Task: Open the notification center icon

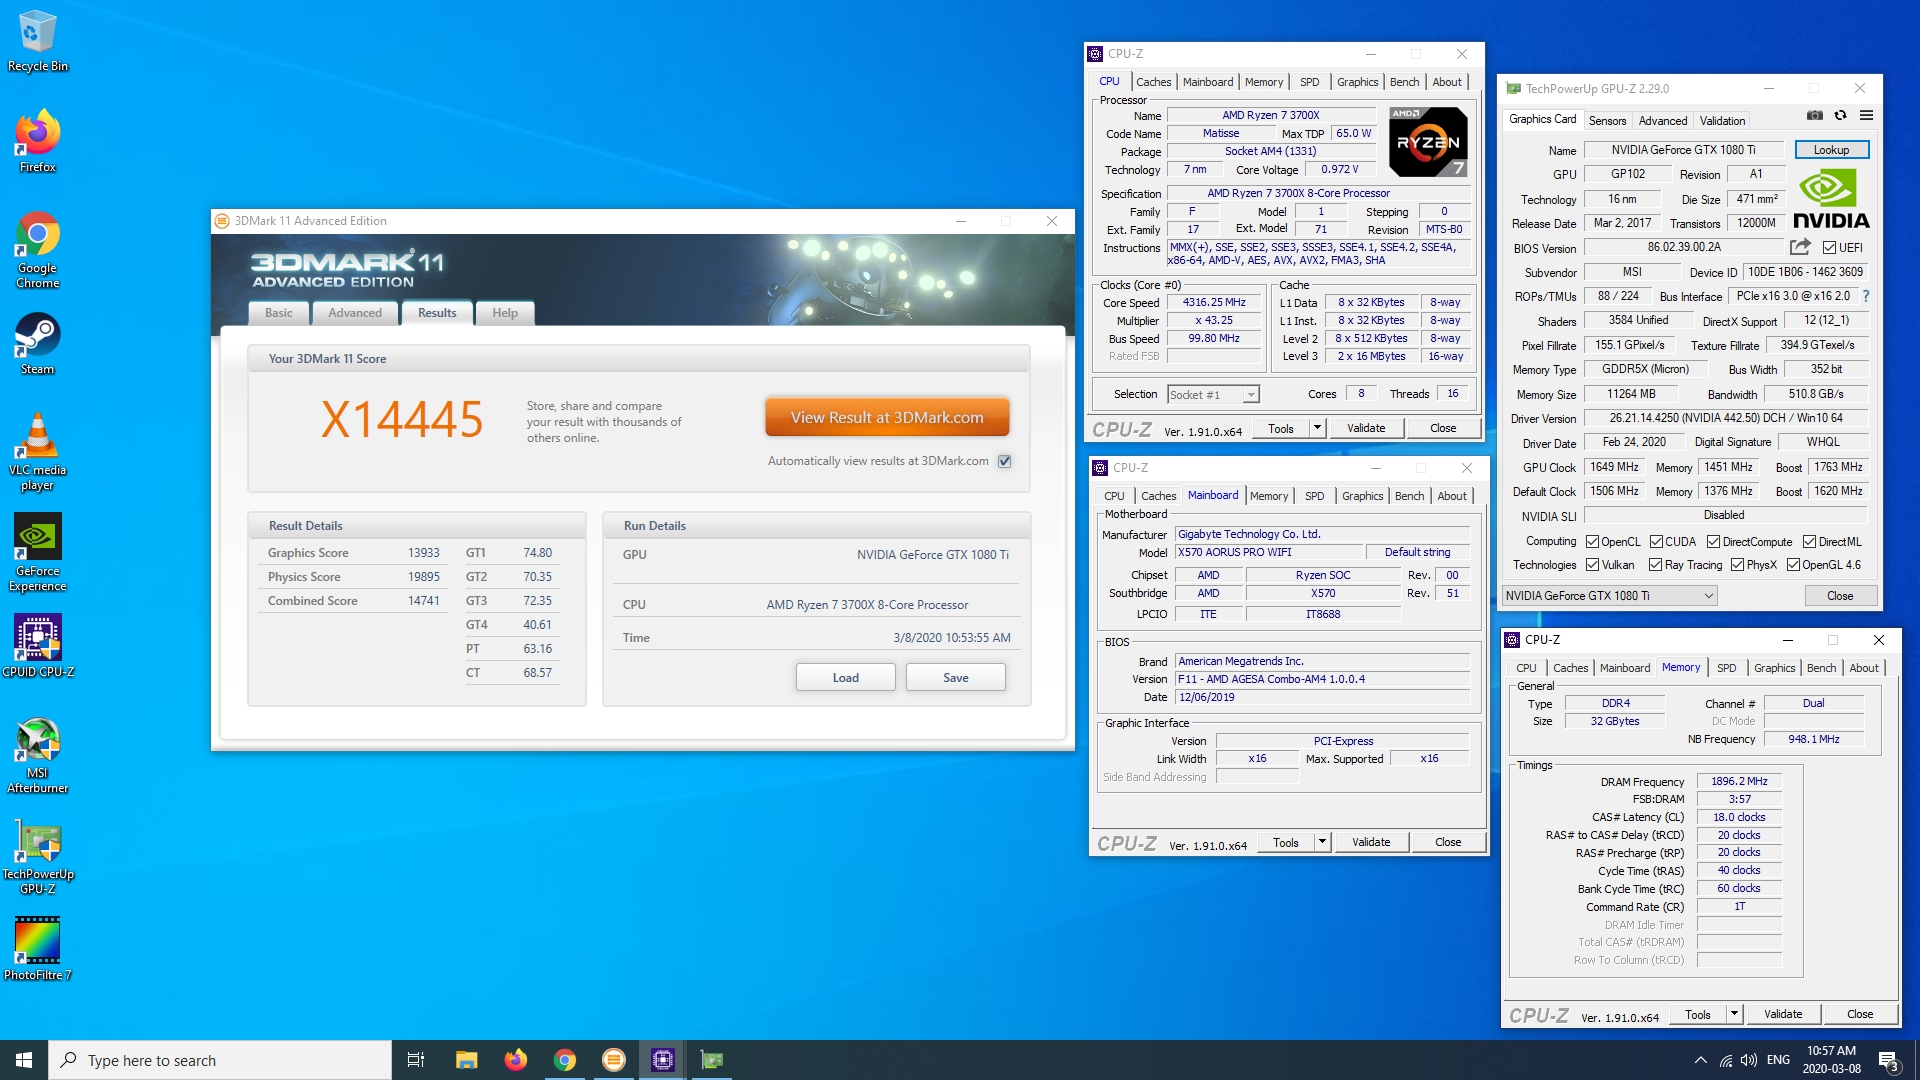Action: tap(1888, 1061)
